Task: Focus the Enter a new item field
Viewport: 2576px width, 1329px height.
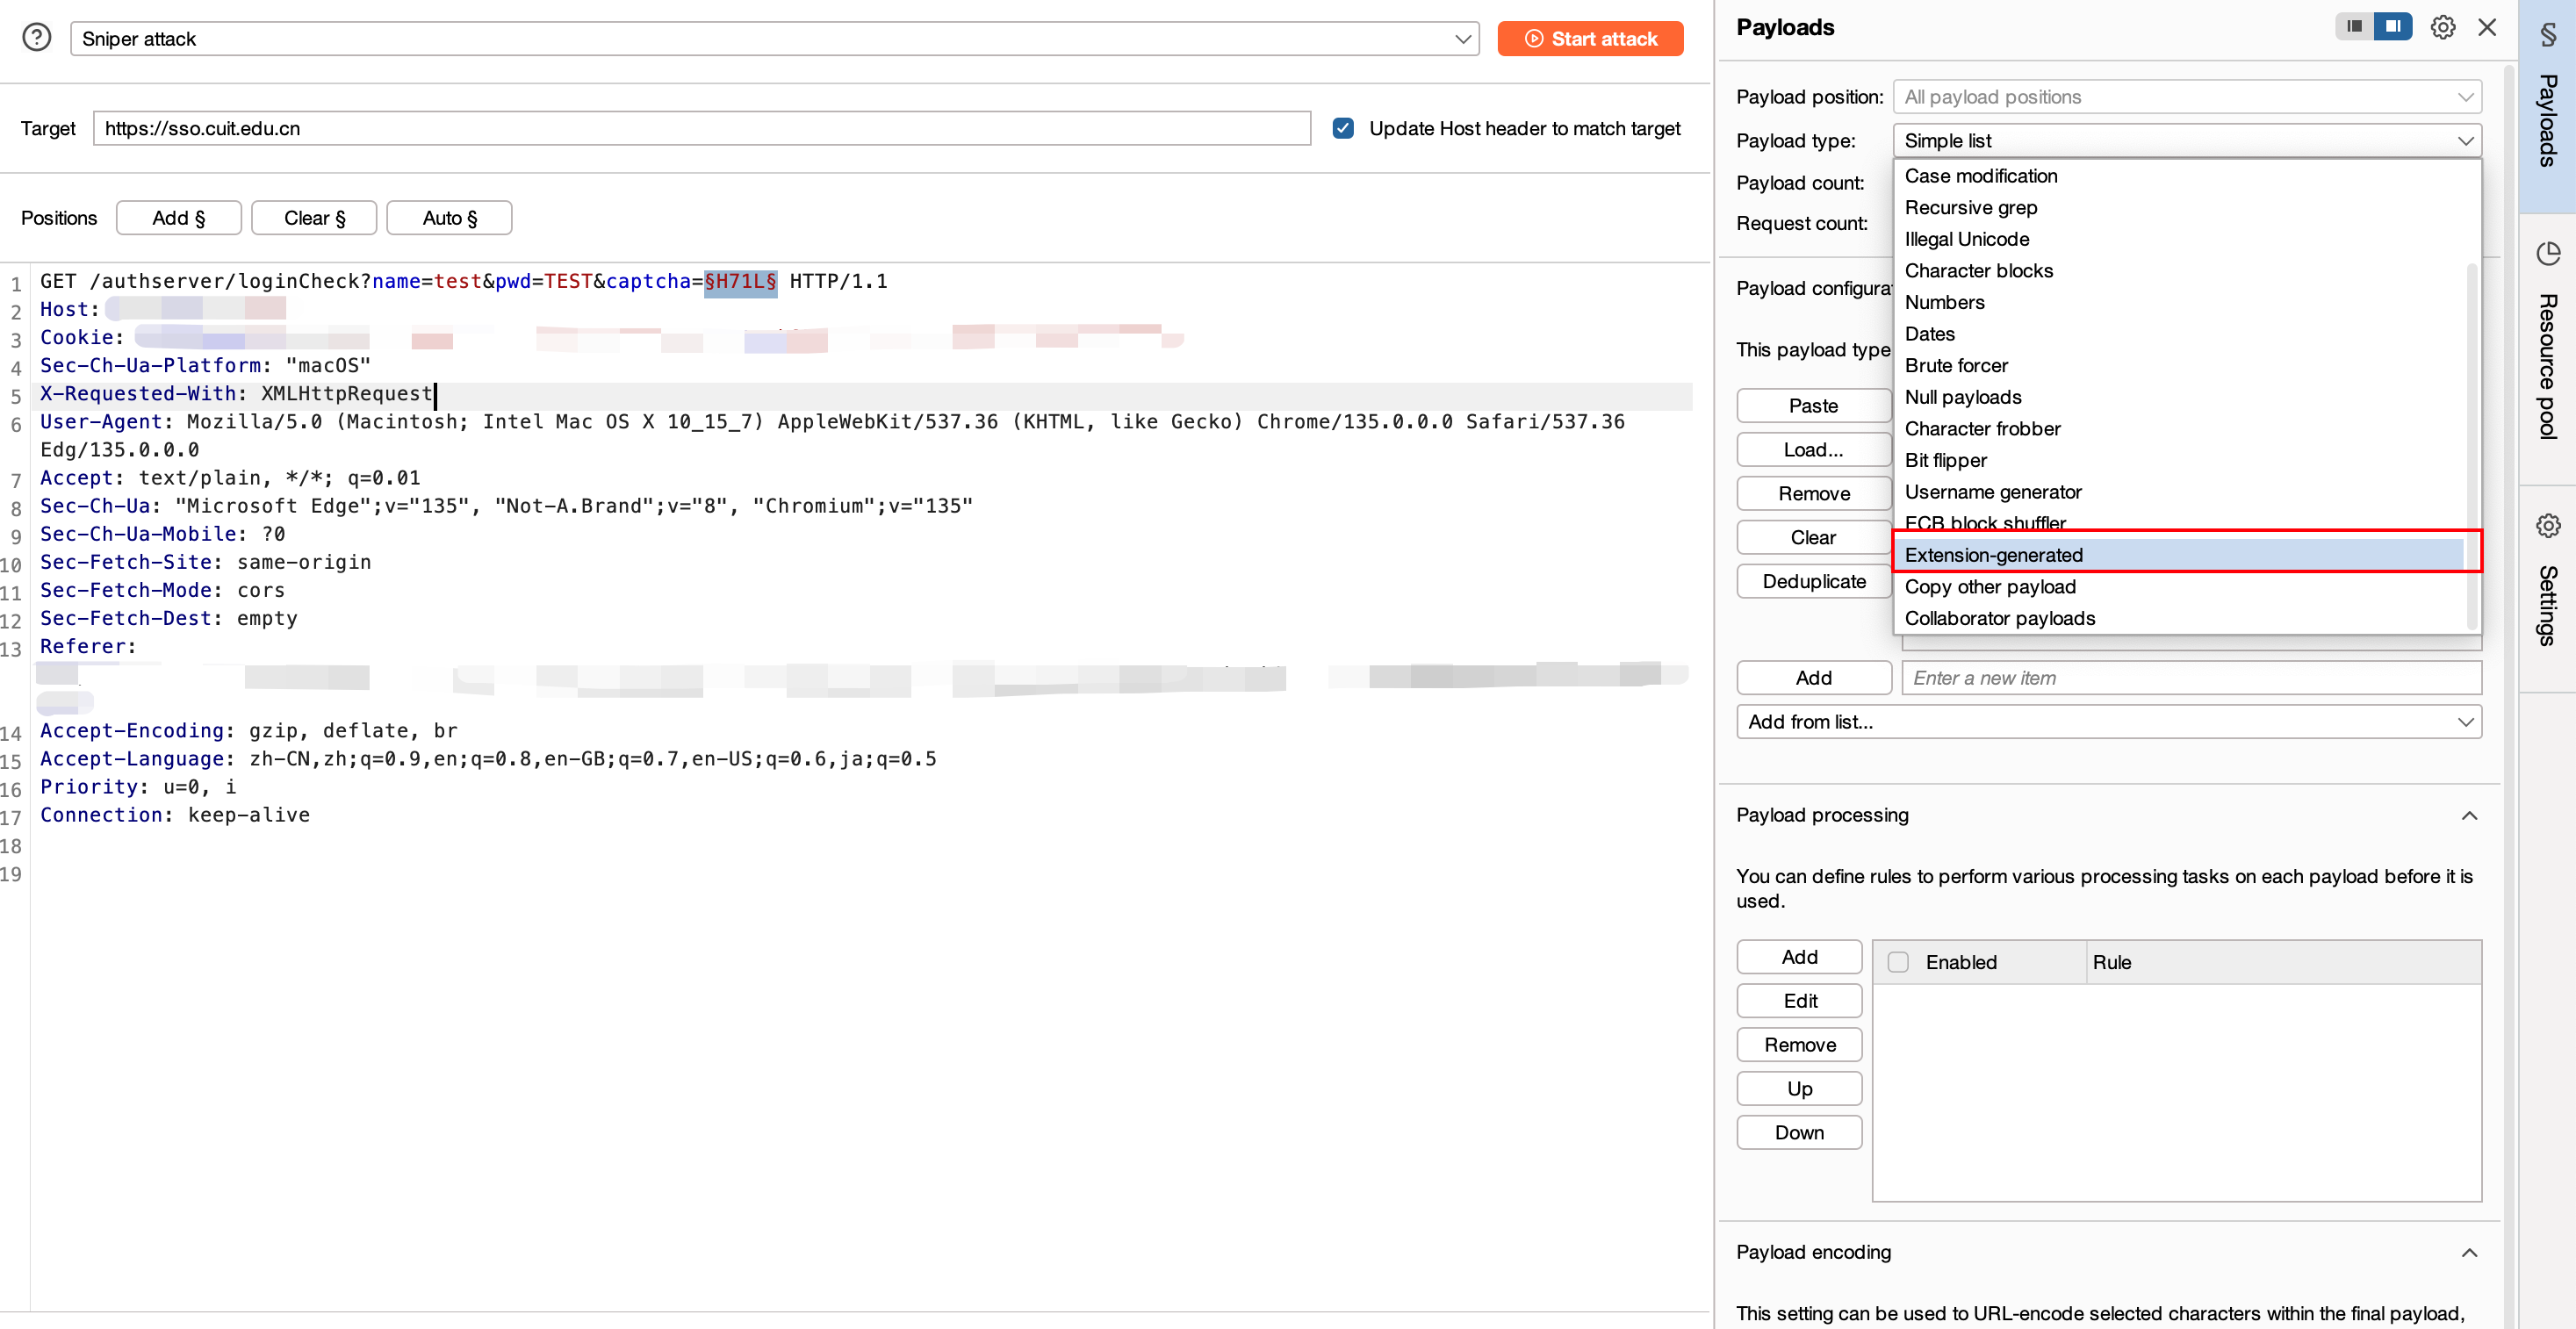Action: point(2191,677)
